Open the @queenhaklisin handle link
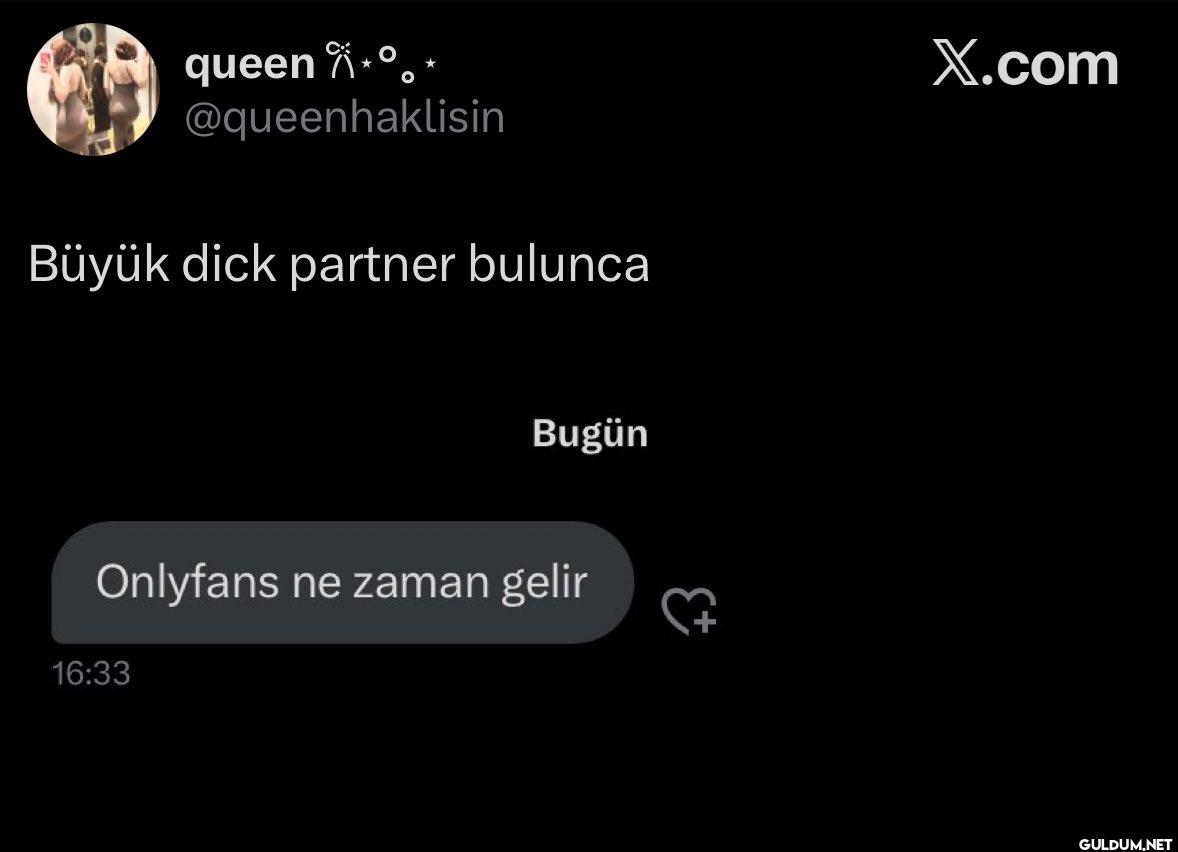Image resolution: width=1178 pixels, height=852 pixels. click(345, 117)
